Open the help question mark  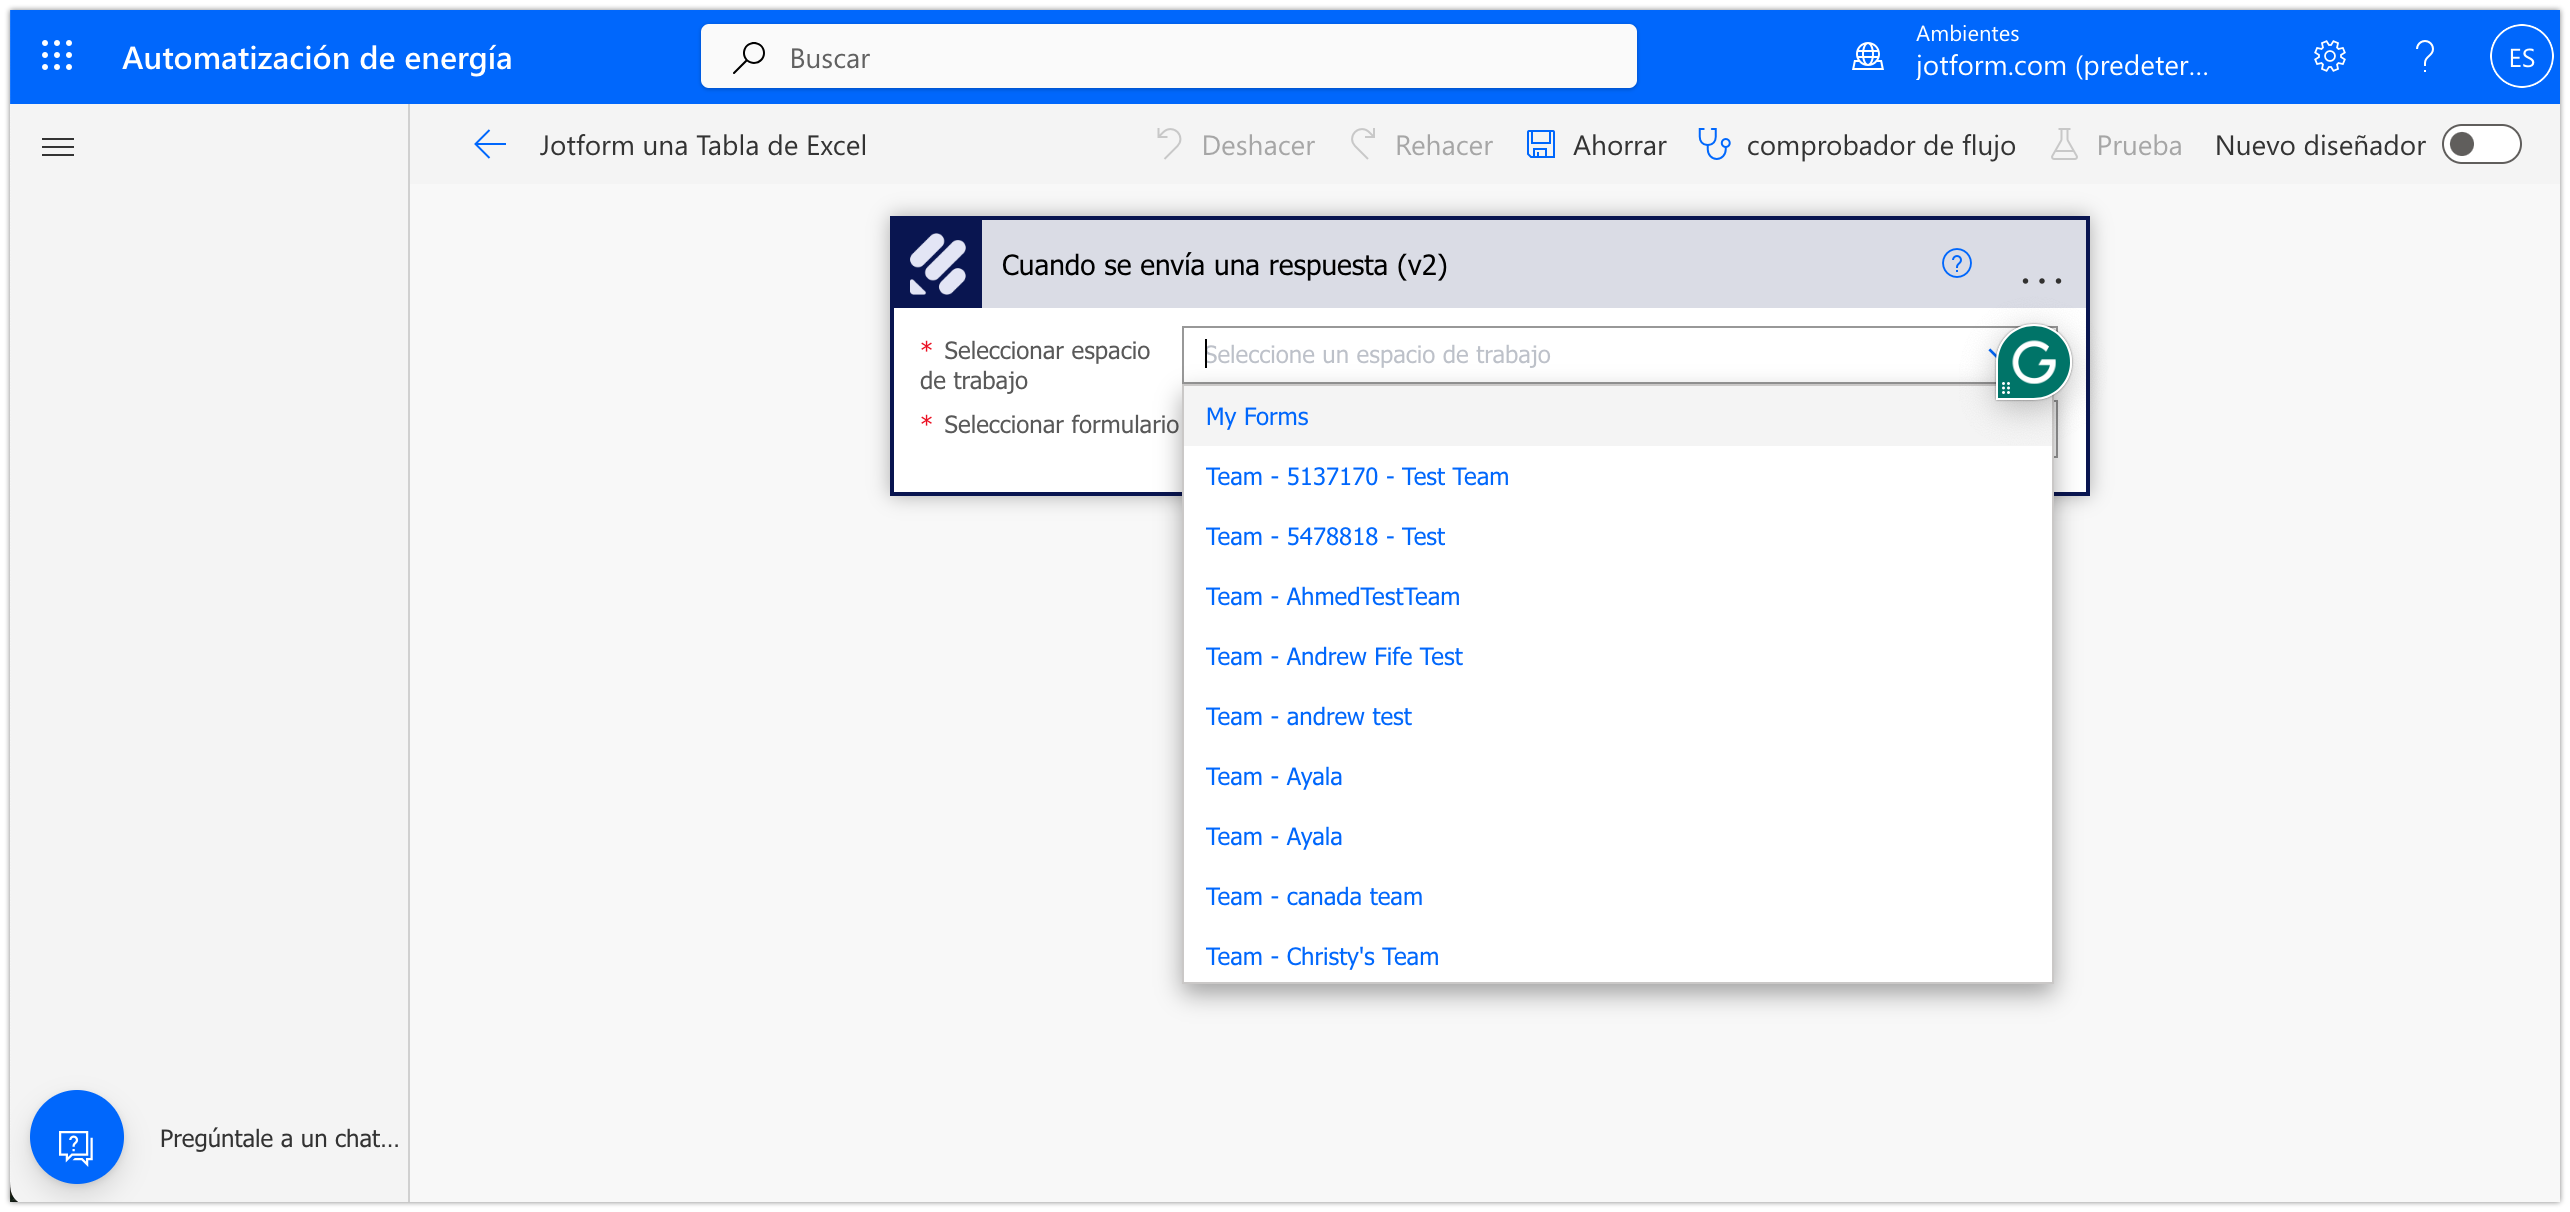click(2424, 56)
